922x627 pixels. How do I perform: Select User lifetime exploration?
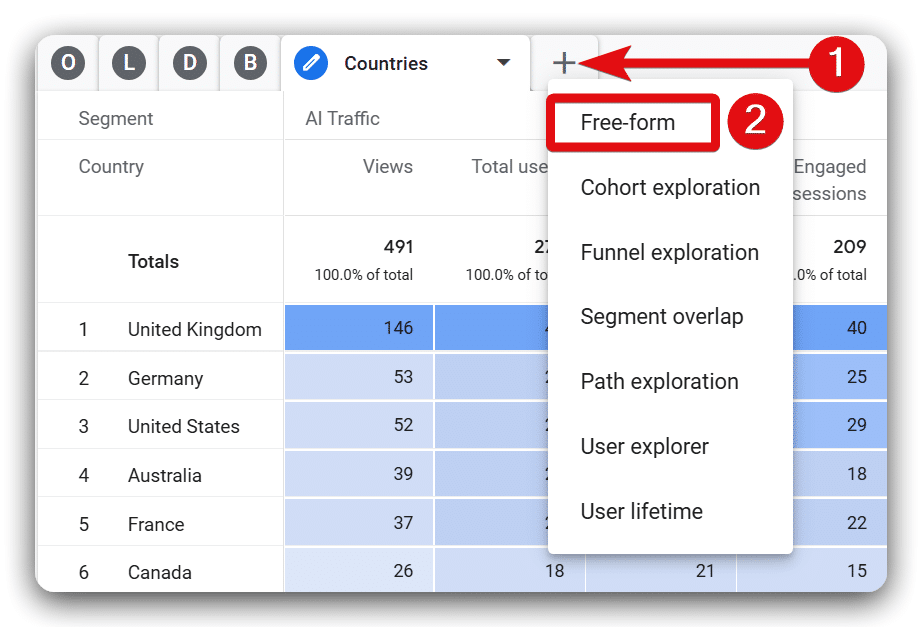tap(641, 511)
